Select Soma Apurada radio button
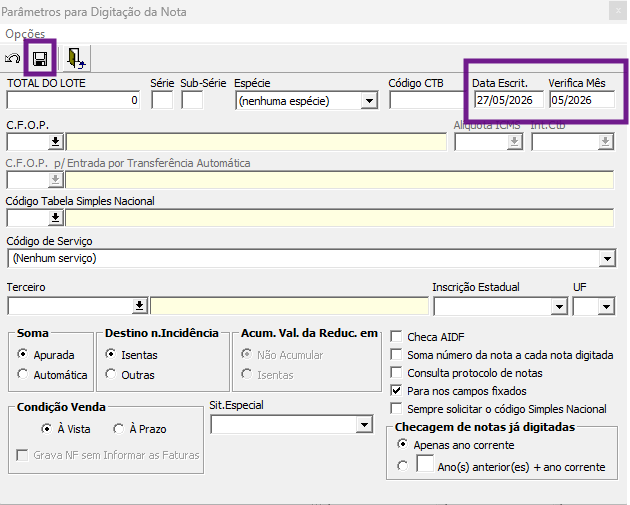Image resolution: width=630 pixels, height=505 pixels. 23,354
